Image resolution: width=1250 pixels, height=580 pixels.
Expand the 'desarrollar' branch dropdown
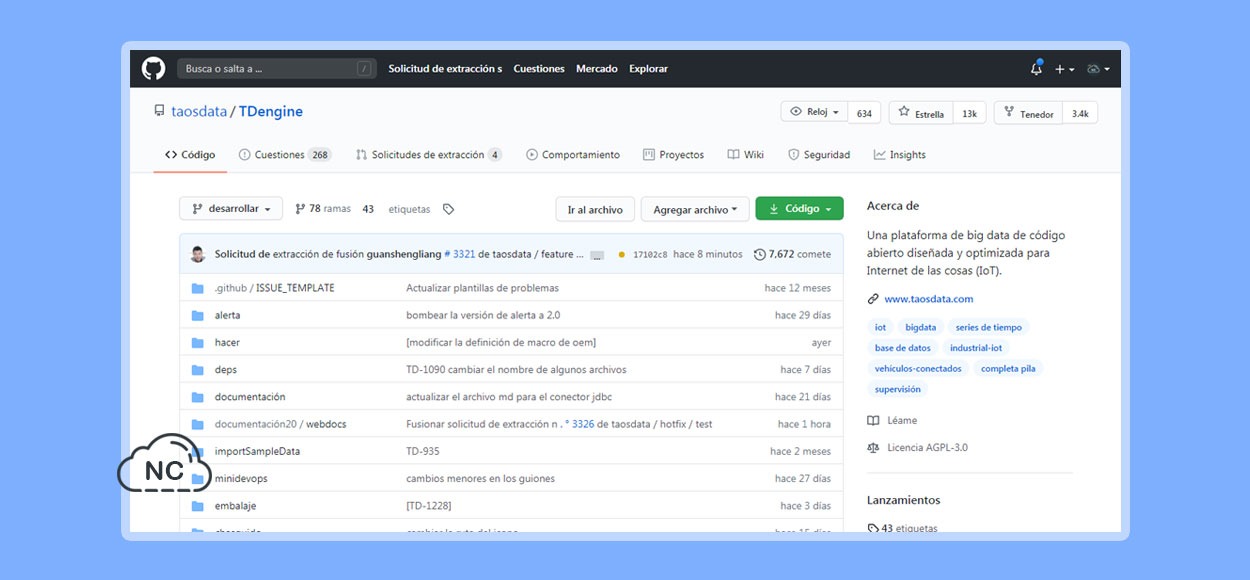(231, 209)
